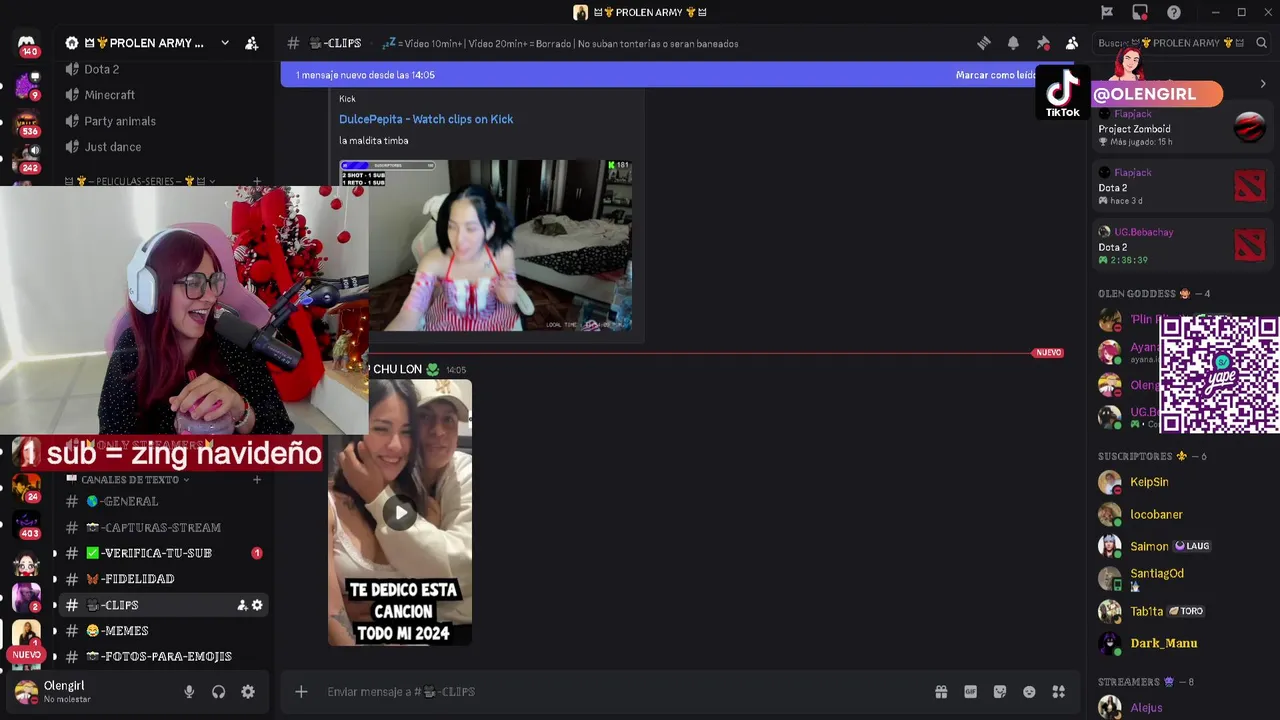The height and width of the screenshot is (720, 1280).
Task: Click Marcar como leído button
Action: pos(996,75)
